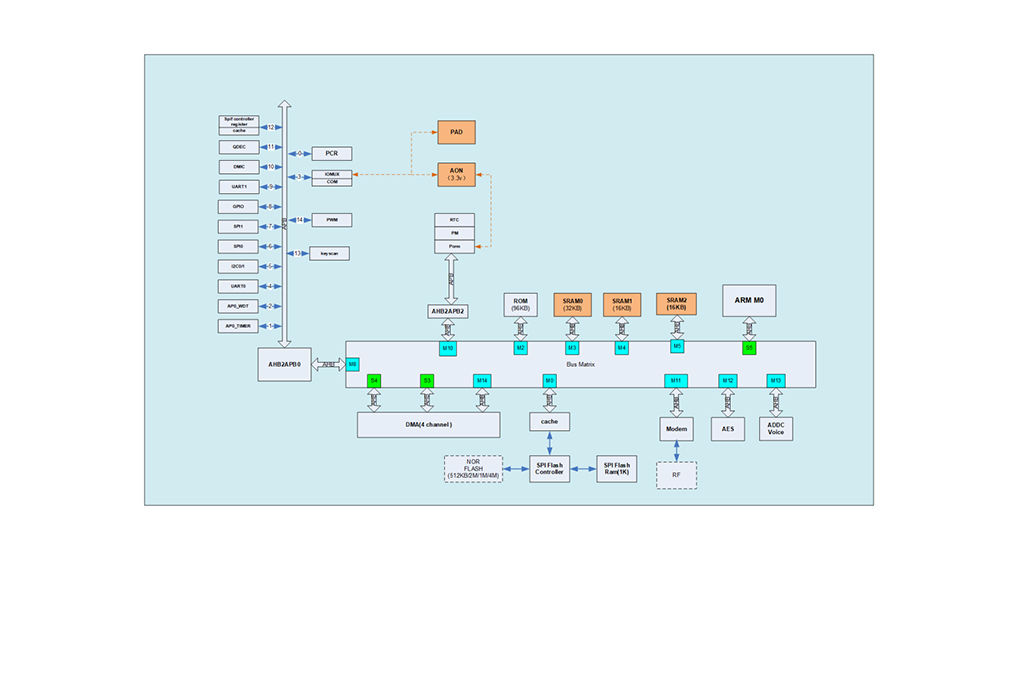The width and height of the screenshot is (1020, 680).
Task: Click the cyan M0 port above cache
Action: (x=550, y=381)
